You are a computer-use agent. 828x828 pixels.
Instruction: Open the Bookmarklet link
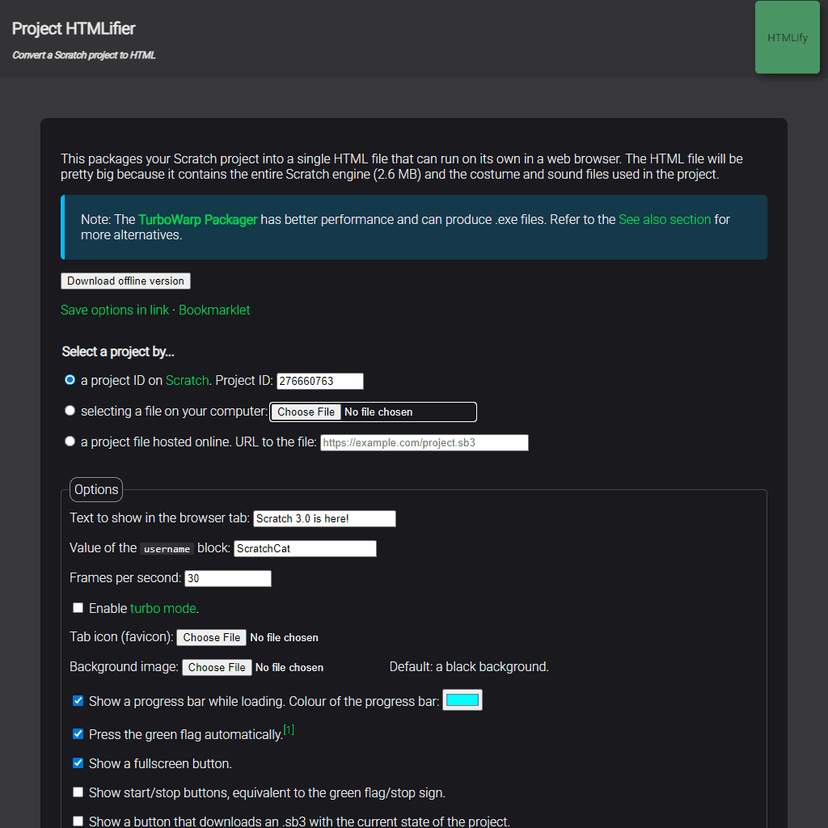(214, 310)
